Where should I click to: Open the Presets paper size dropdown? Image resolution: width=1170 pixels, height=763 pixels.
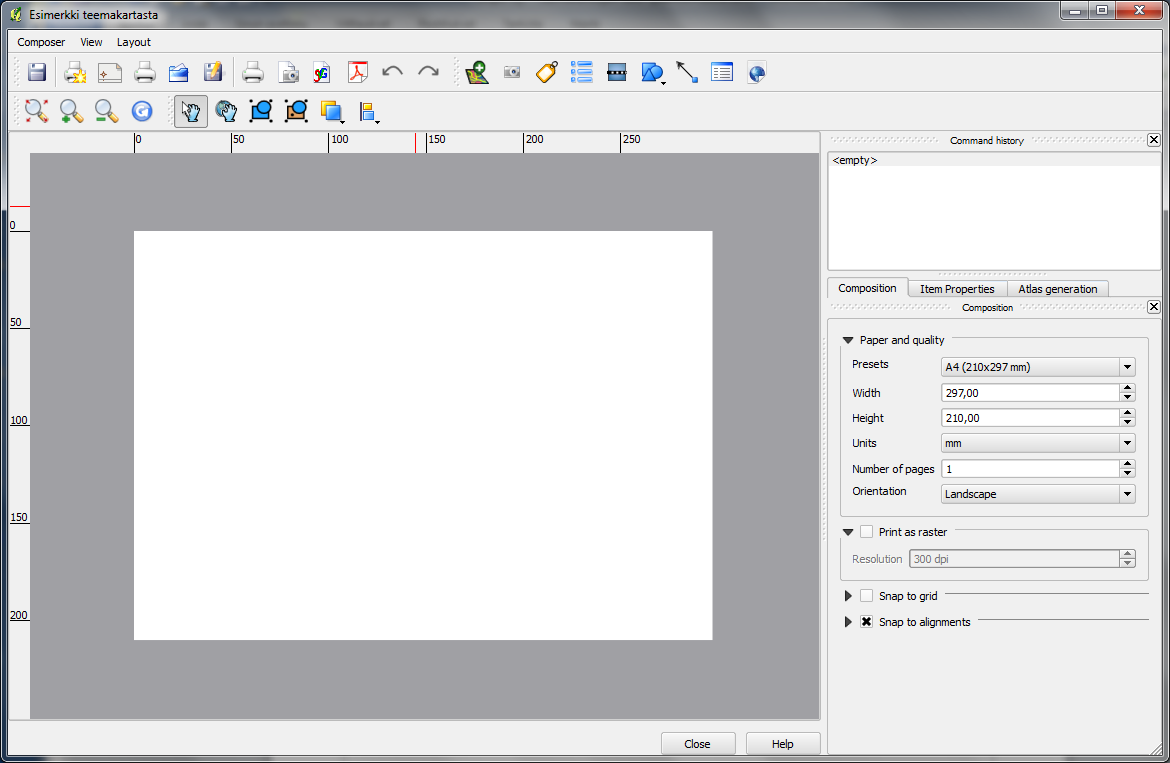[x=1038, y=367]
